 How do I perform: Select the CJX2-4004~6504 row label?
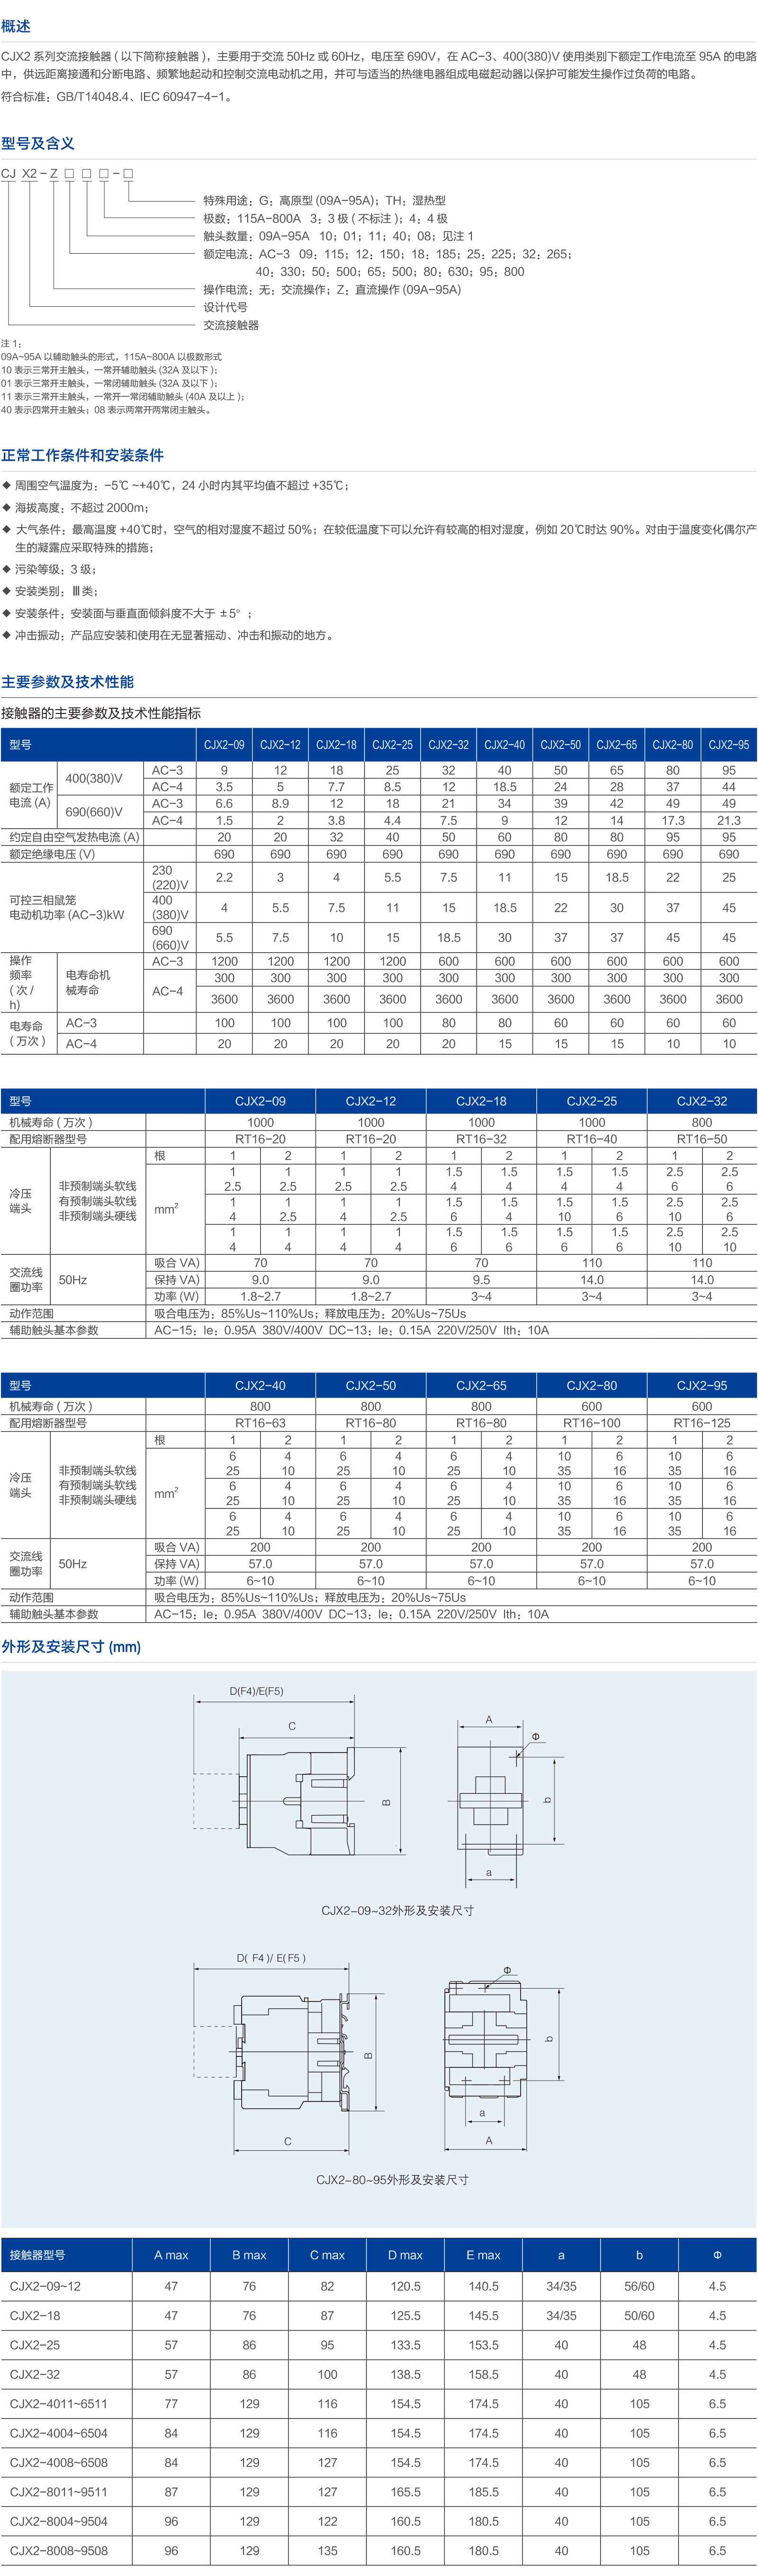tap(58, 2433)
